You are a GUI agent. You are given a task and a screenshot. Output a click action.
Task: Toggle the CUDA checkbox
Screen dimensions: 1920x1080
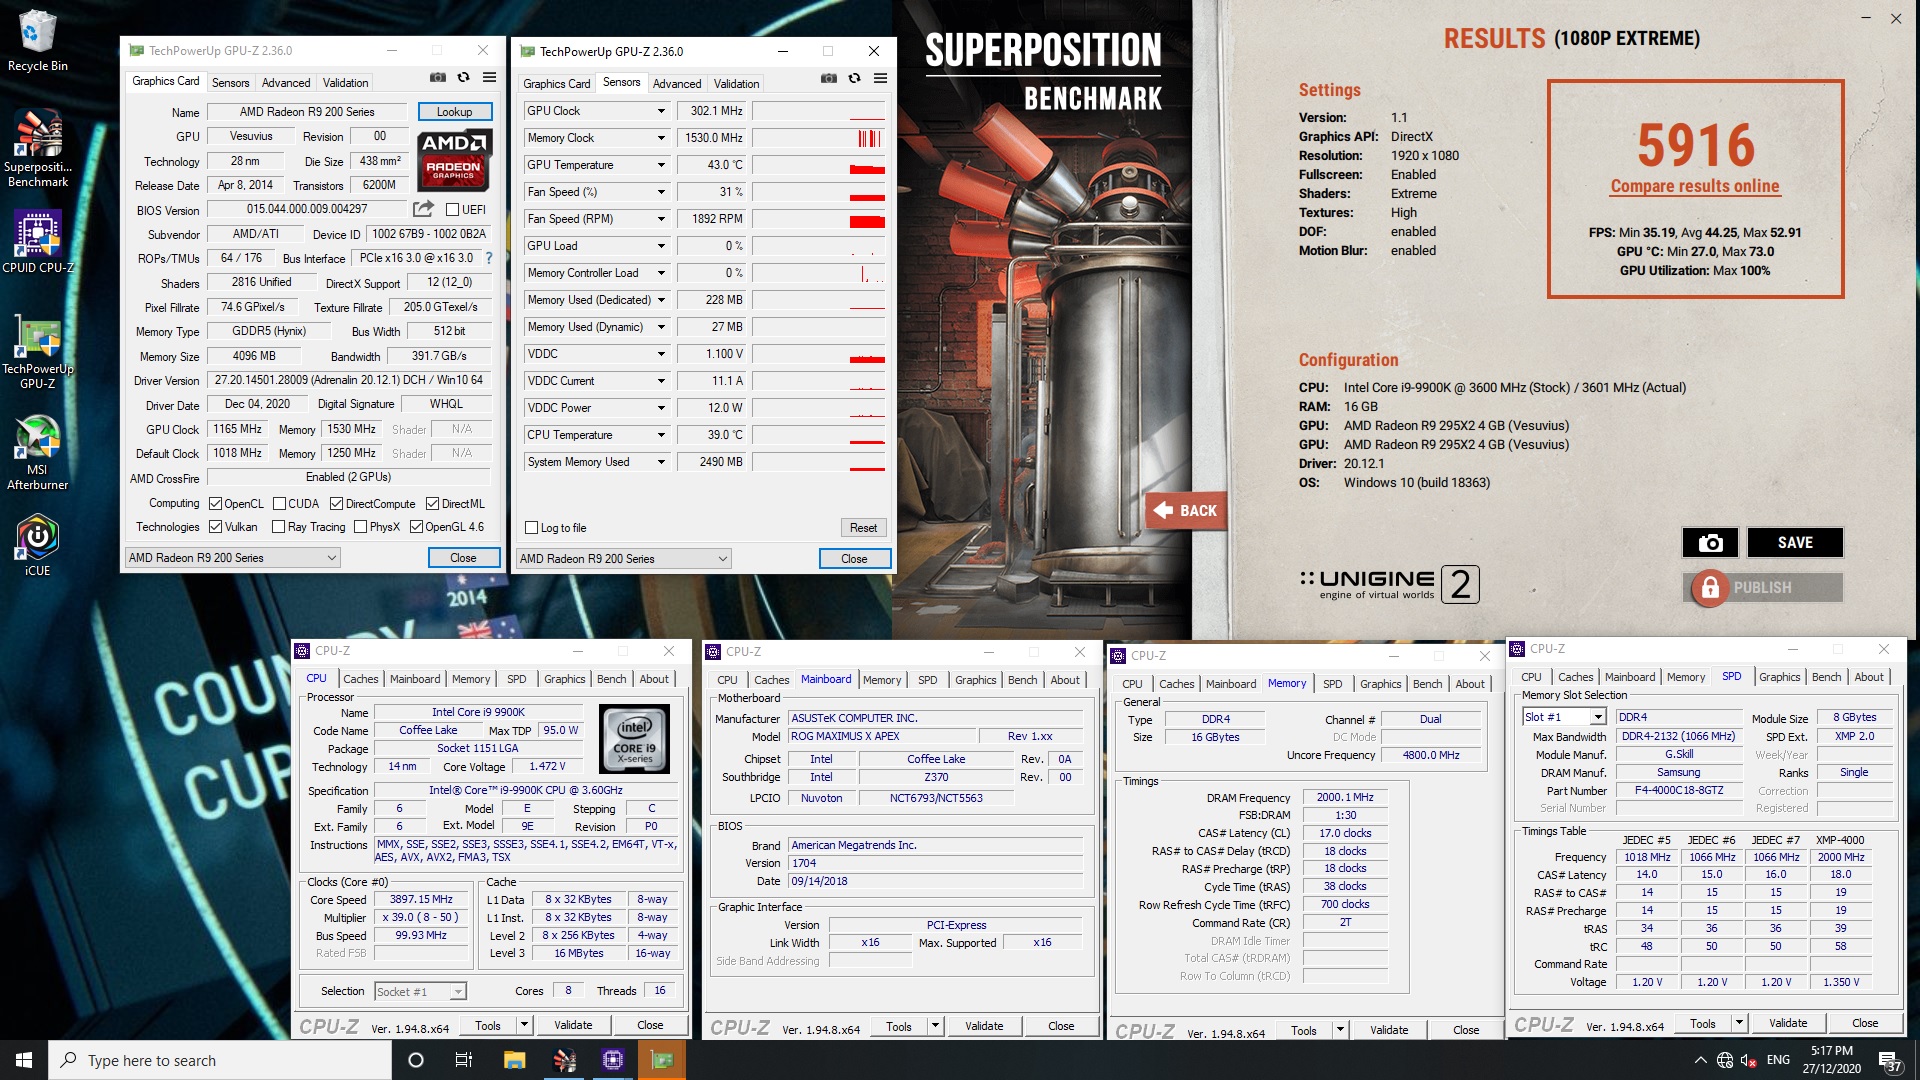279,504
